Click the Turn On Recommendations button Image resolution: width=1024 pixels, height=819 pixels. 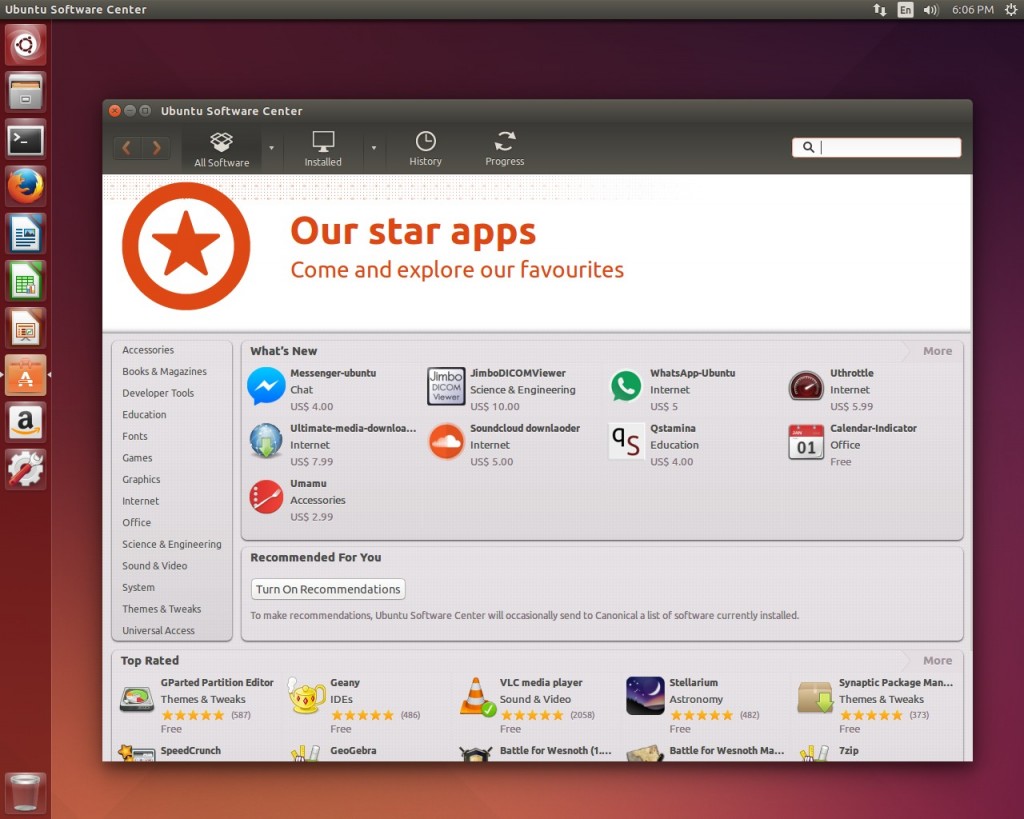[x=327, y=589]
